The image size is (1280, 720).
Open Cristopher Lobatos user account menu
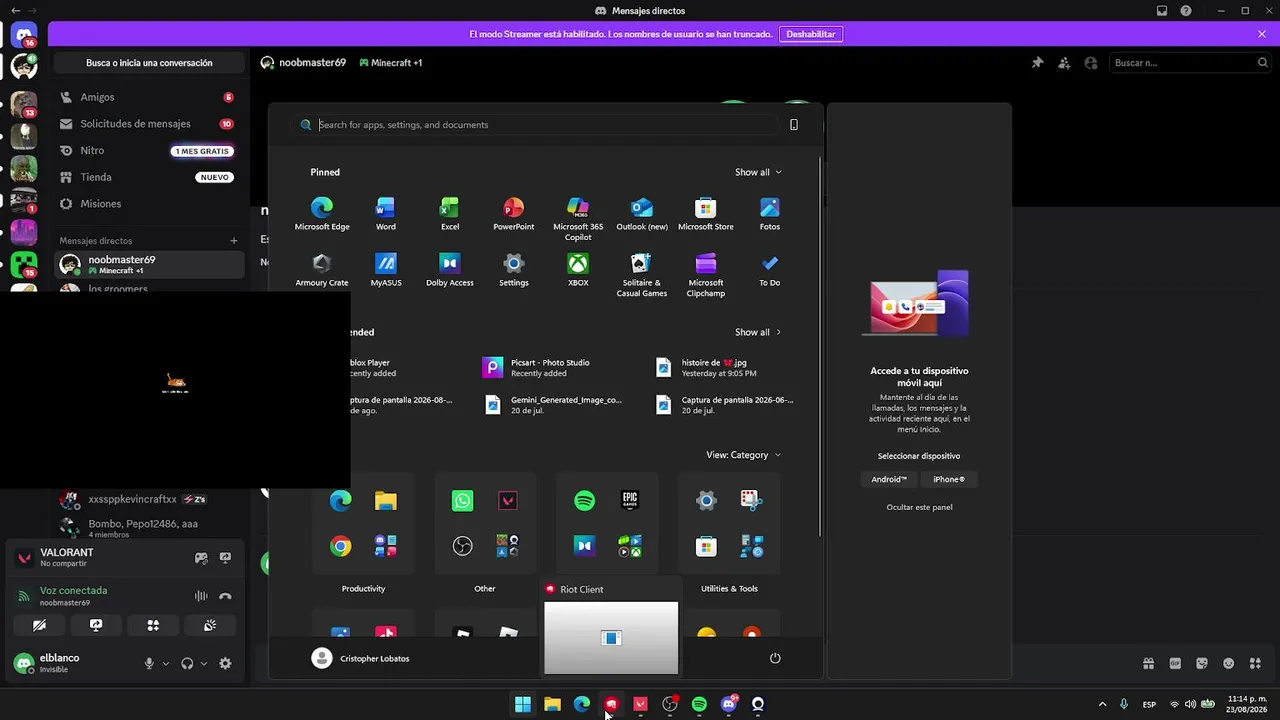[x=361, y=658]
